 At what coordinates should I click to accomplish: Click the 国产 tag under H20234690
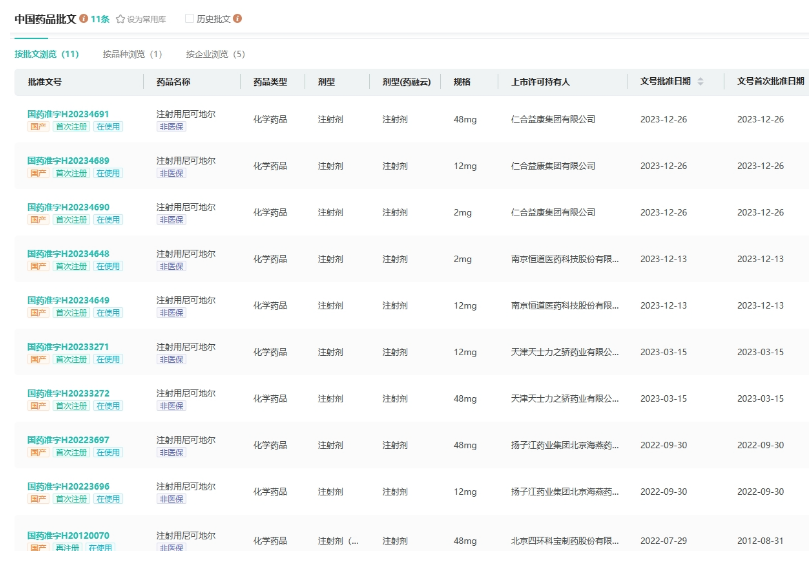pos(38,220)
